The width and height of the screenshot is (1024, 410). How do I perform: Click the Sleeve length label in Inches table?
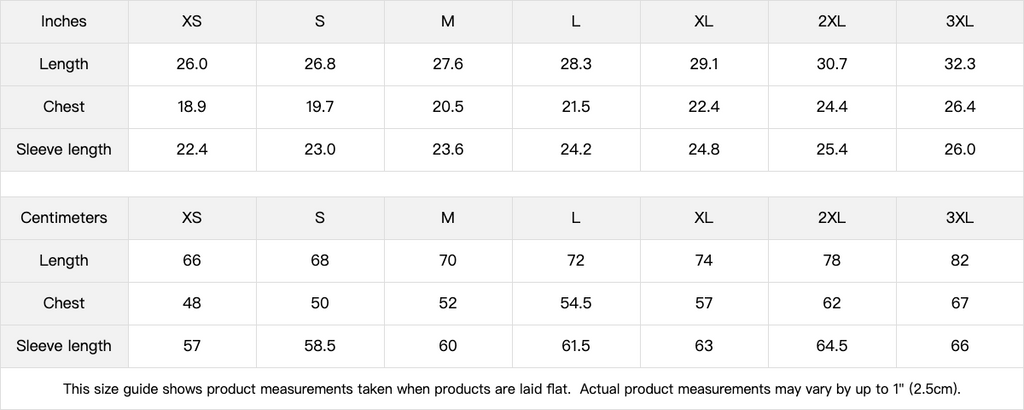[x=64, y=150]
